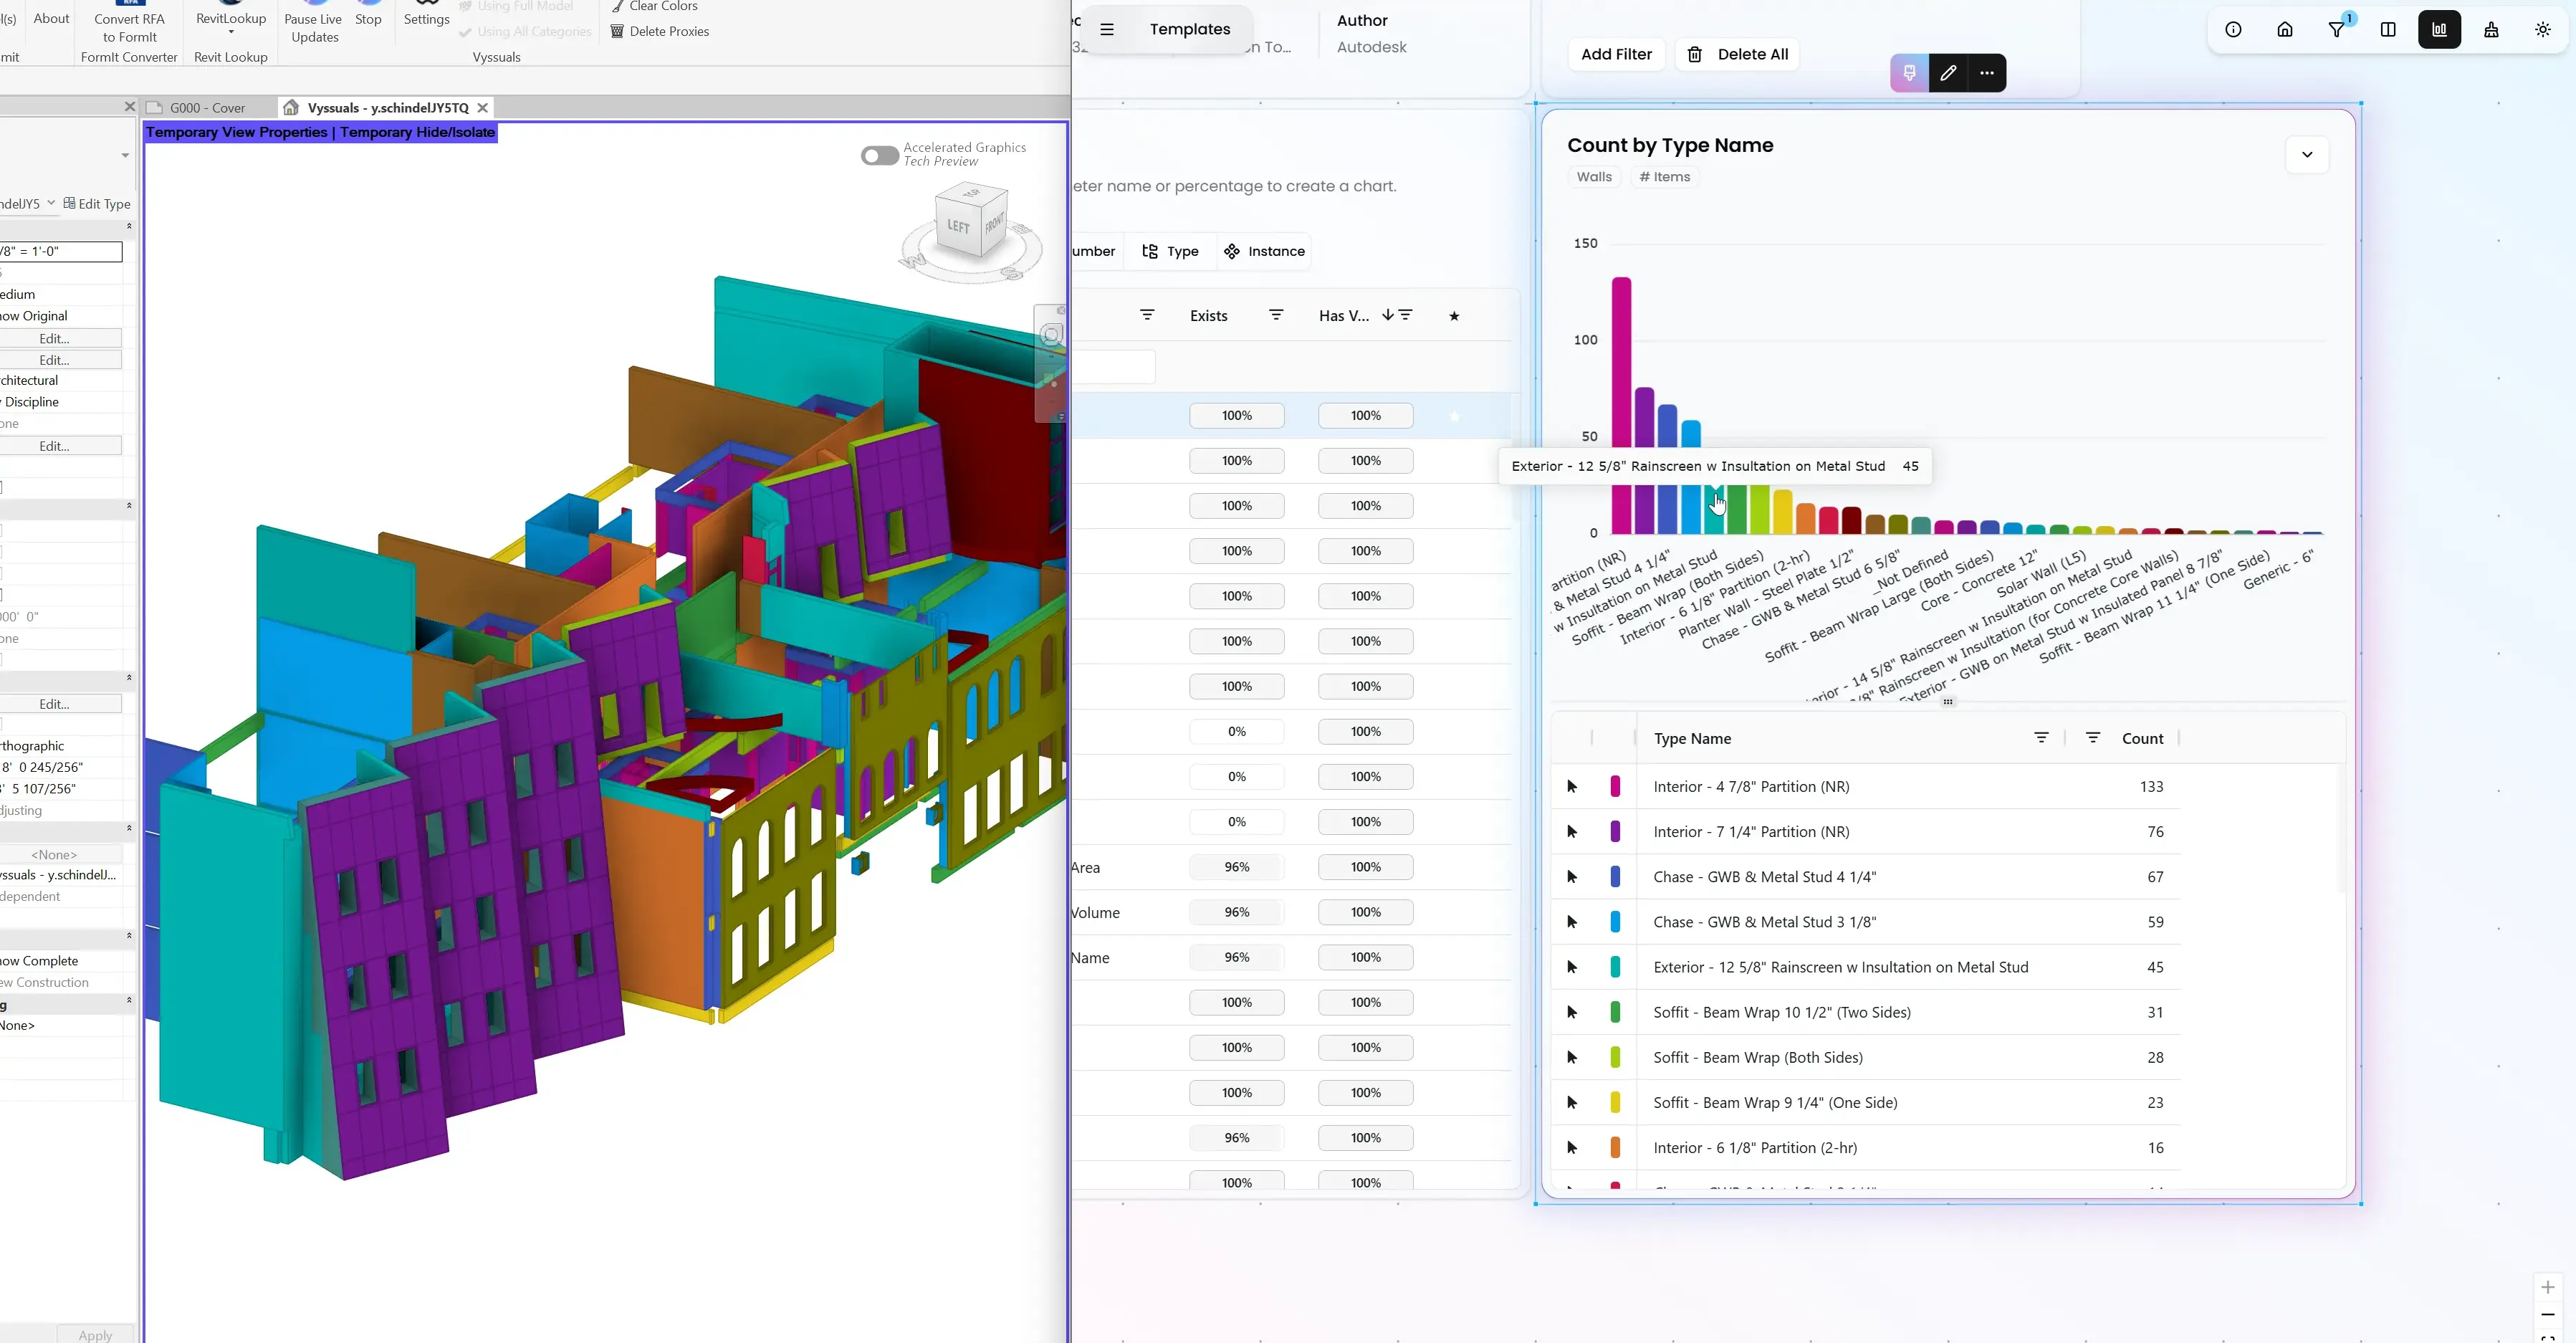Toggle the Instance parameter filter
Viewport: 2576px width, 1343px height.
tap(1265, 252)
